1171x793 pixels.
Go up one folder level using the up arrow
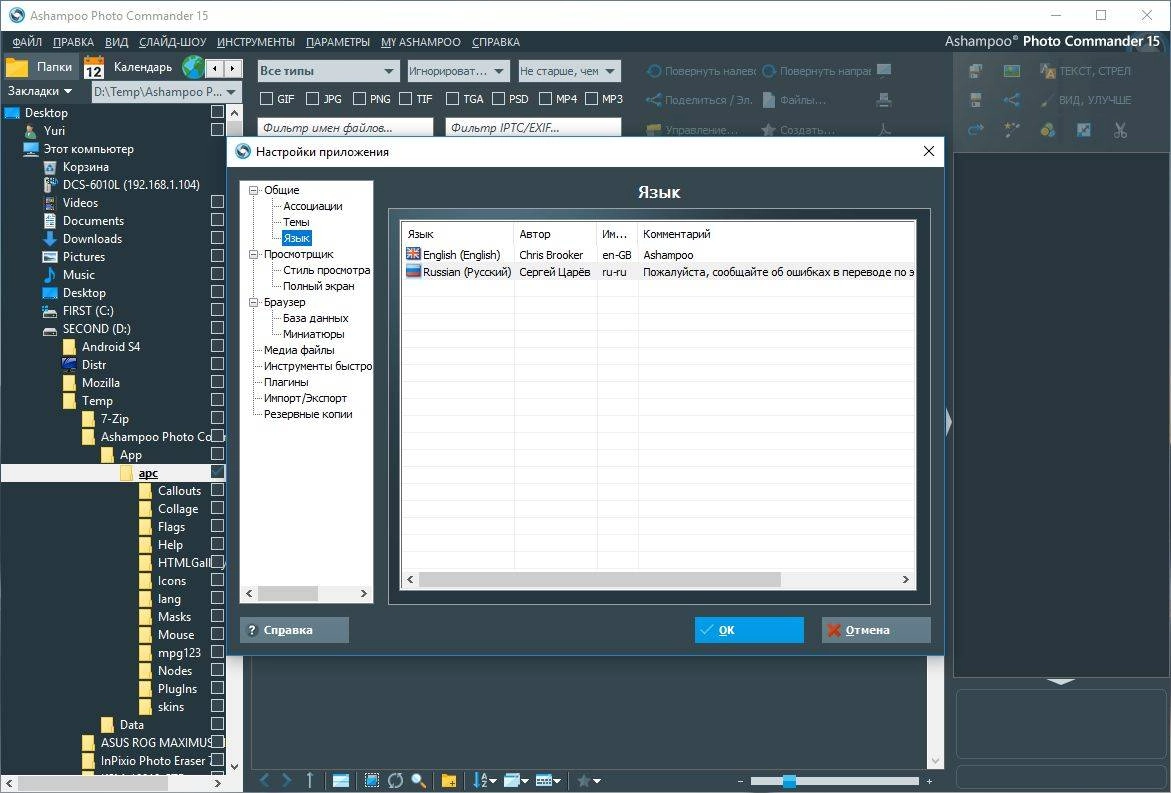click(x=310, y=780)
